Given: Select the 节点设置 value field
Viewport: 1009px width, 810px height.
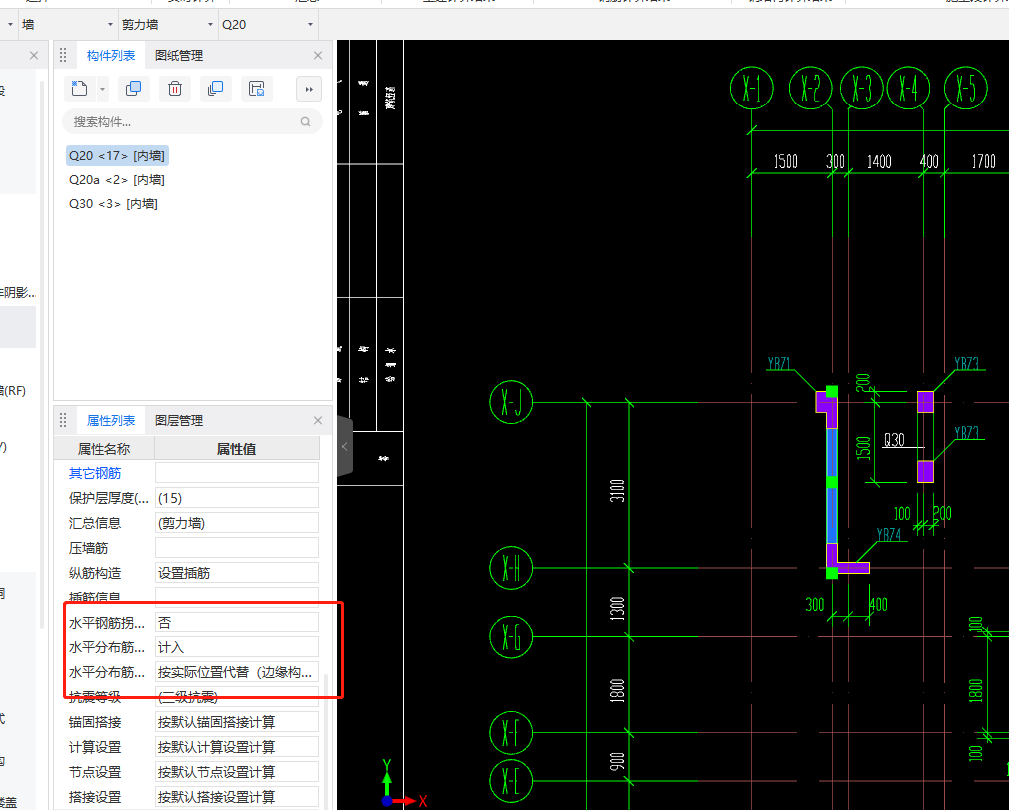Looking at the screenshot, I should (x=237, y=772).
